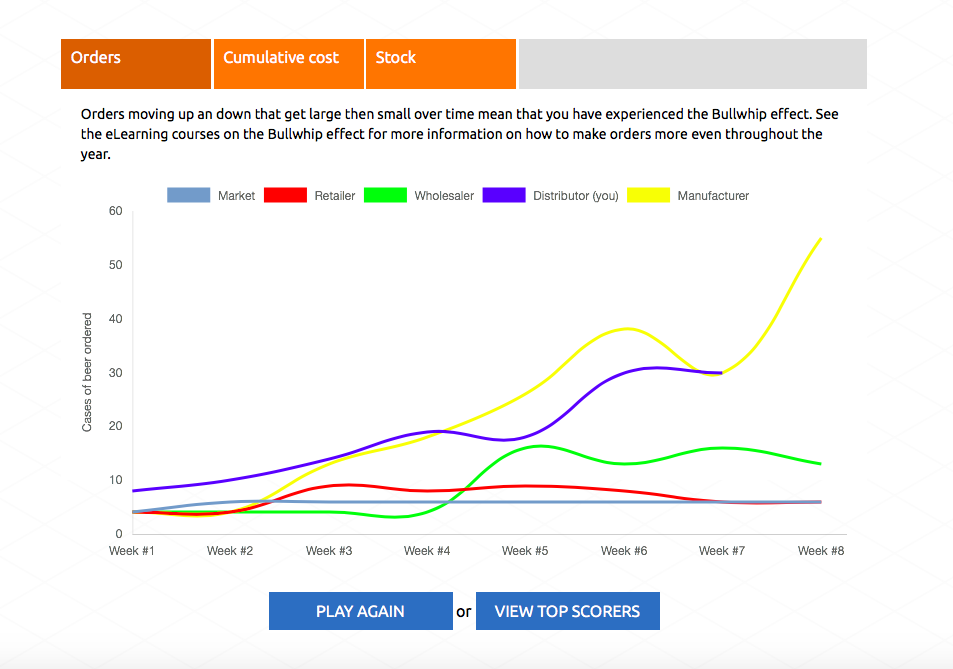Click the 0 value on y-axis
The width and height of the screenshot is (953, 669).
click(x=119, y=533)
